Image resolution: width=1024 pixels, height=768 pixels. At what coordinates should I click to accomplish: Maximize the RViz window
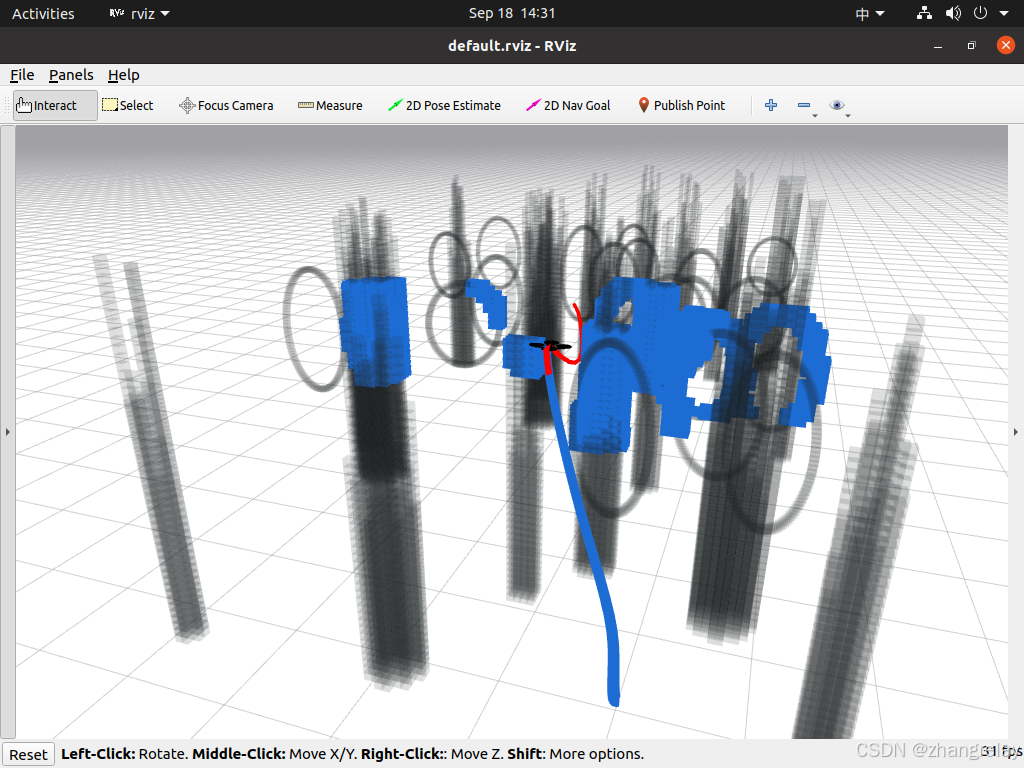point(972,46)
